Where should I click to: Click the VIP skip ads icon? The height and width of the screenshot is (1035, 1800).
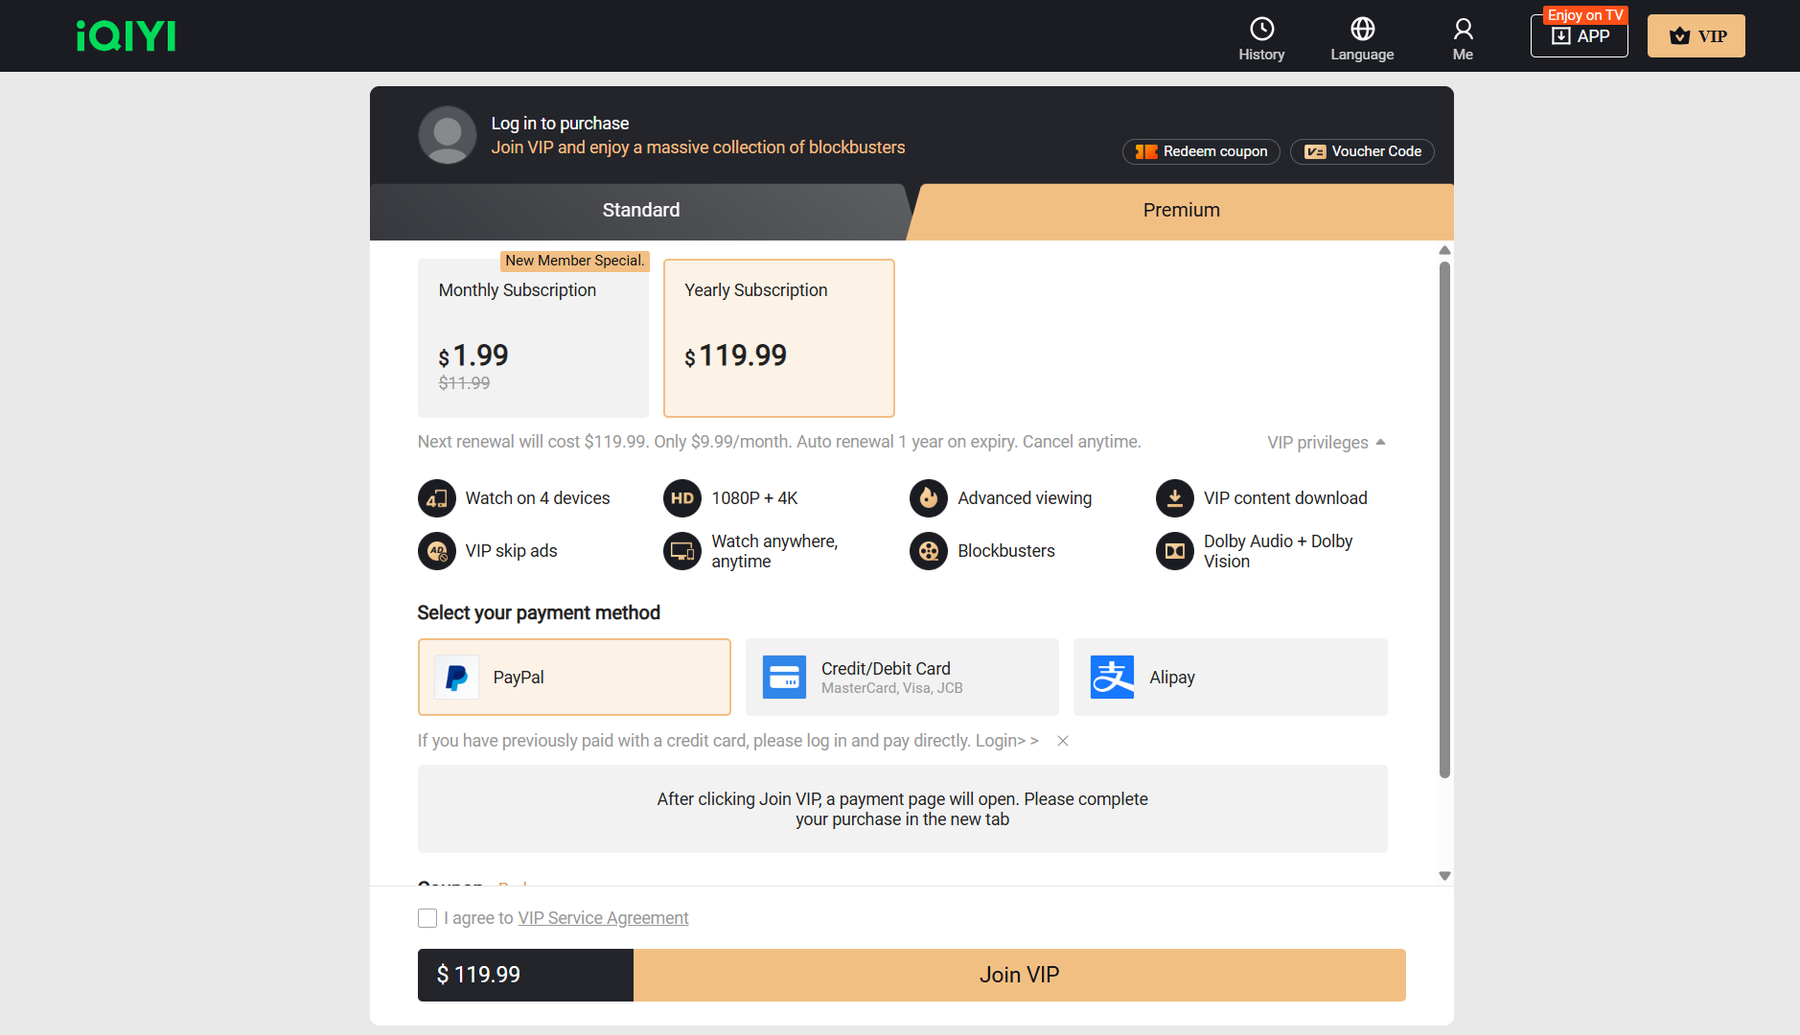coord(437,551)
